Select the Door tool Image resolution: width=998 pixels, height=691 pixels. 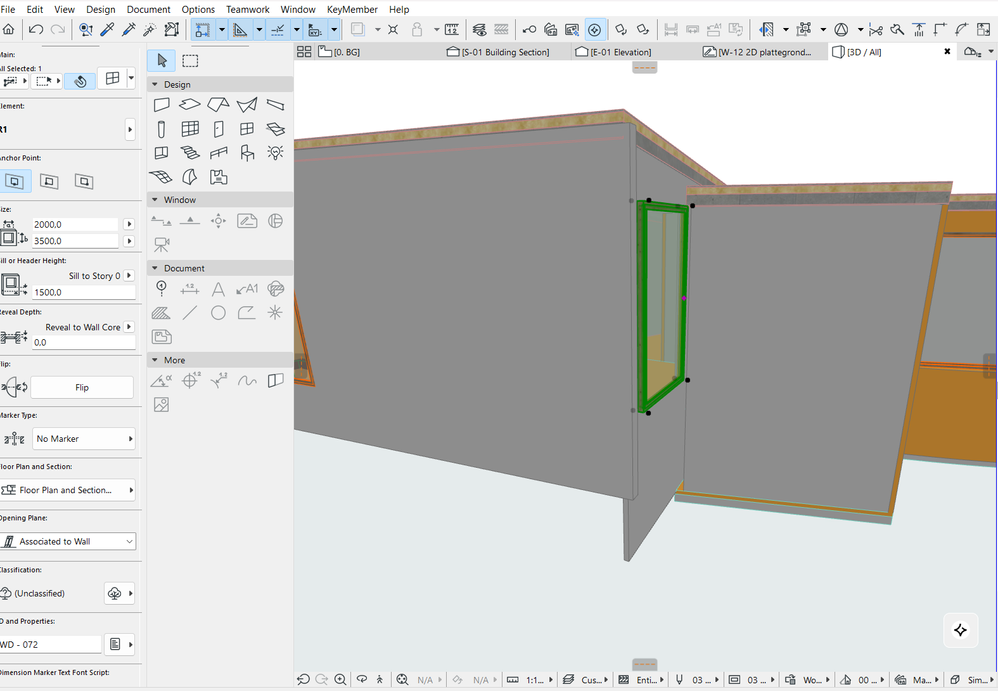click(218, 129)
